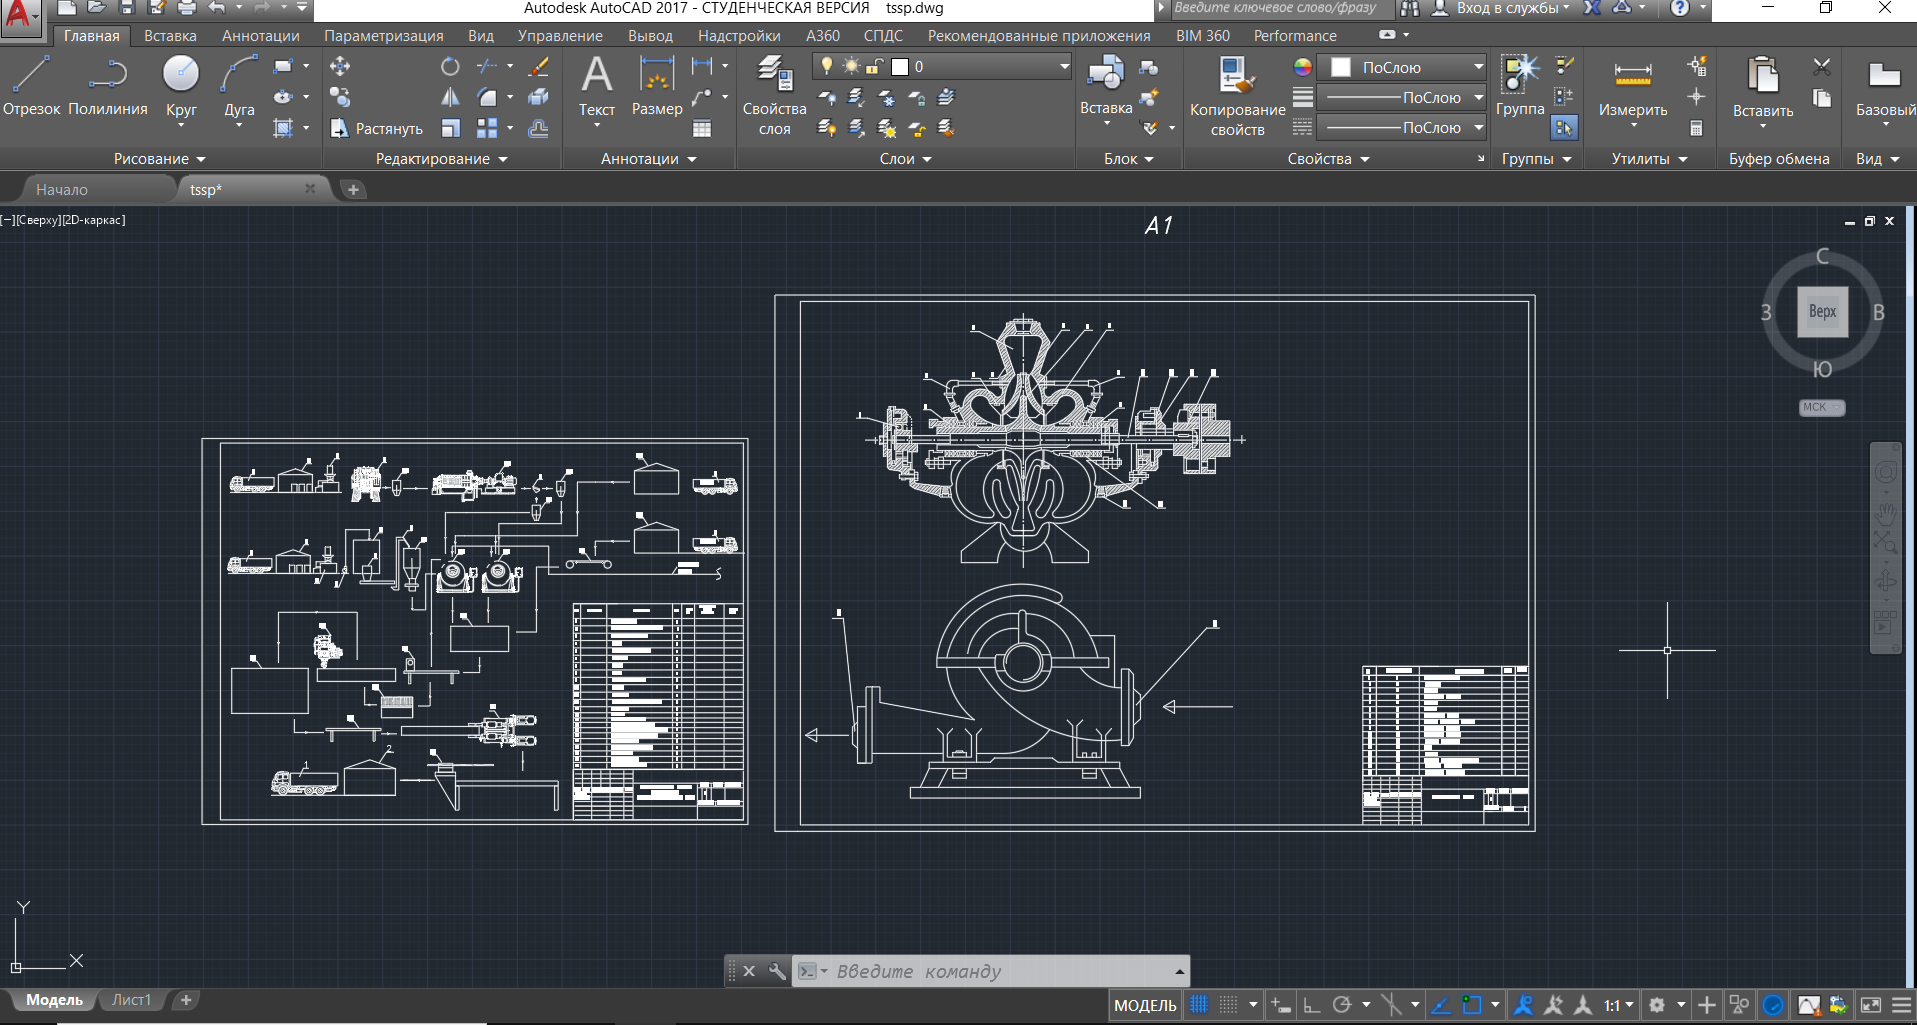Toggle dynamic input in status bar
Screen dimensions: 1917x1025
[1281, 1005]
